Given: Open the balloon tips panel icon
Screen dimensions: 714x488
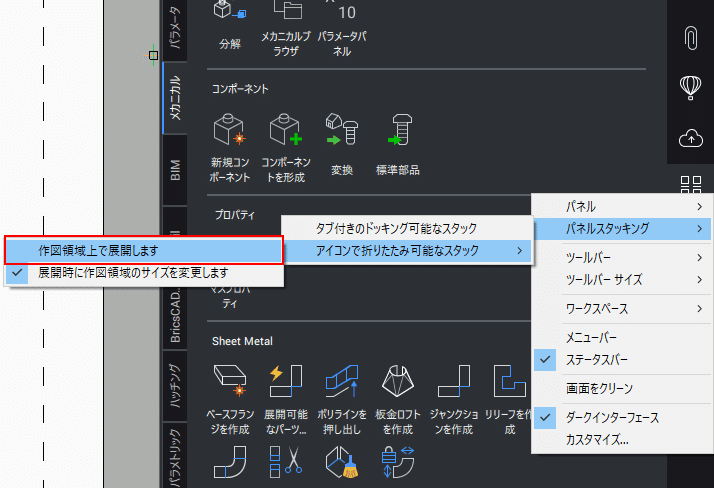Looking at the screenshot, I should tap(691, 87).
